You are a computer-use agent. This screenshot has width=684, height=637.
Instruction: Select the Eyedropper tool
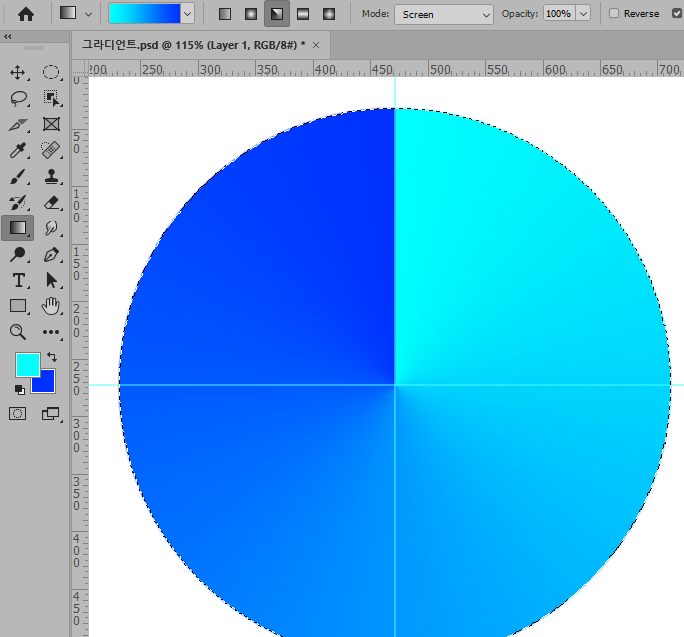[x=18, y=151]
